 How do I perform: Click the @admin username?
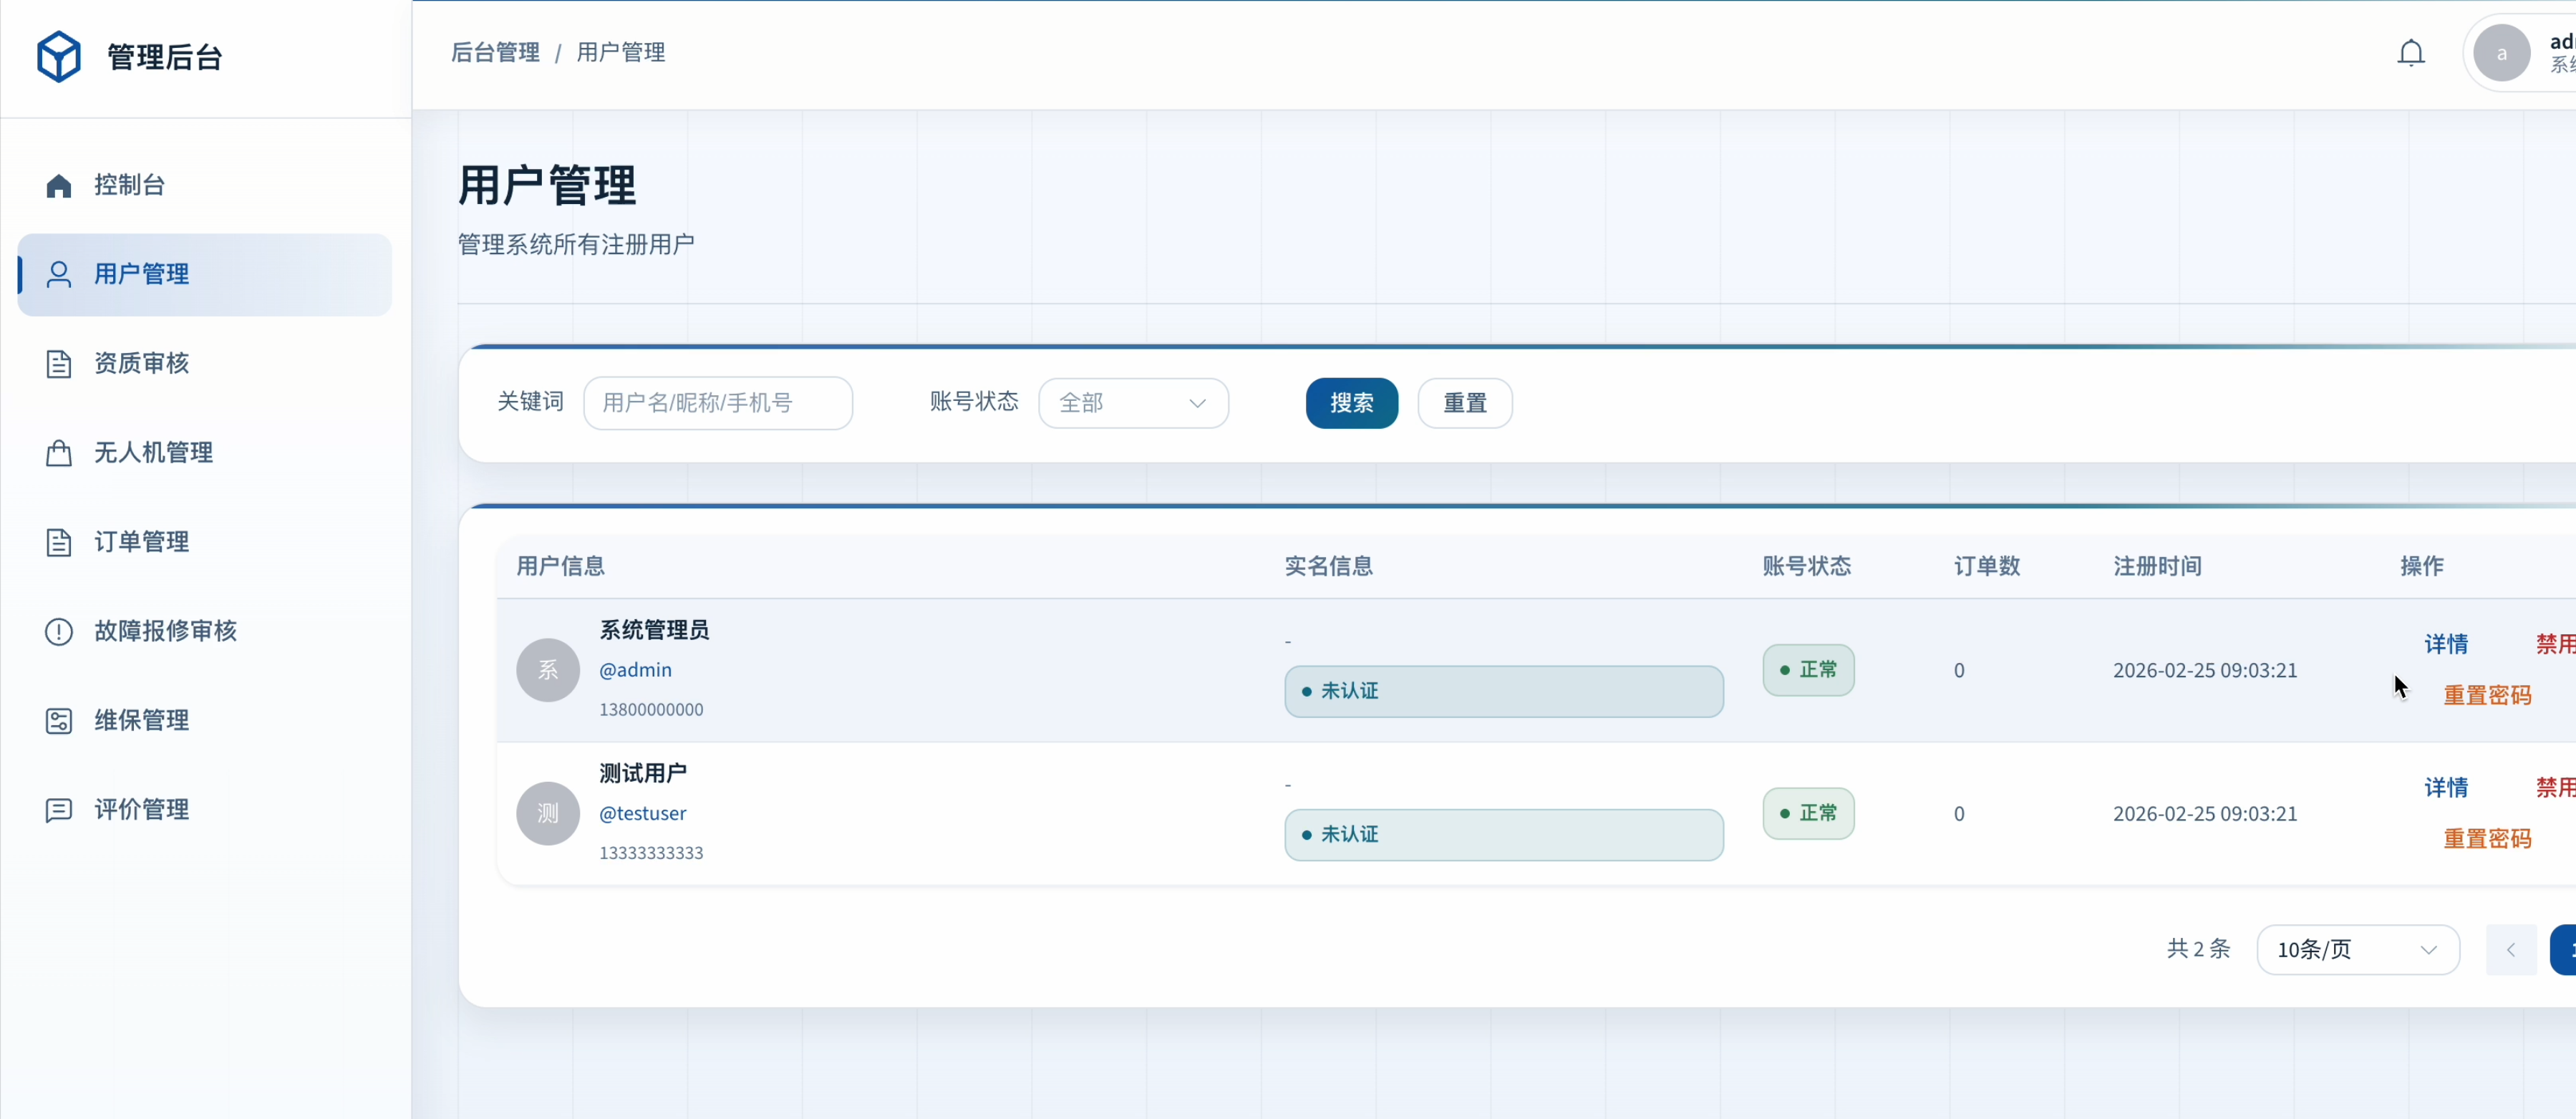click(635, 670)
